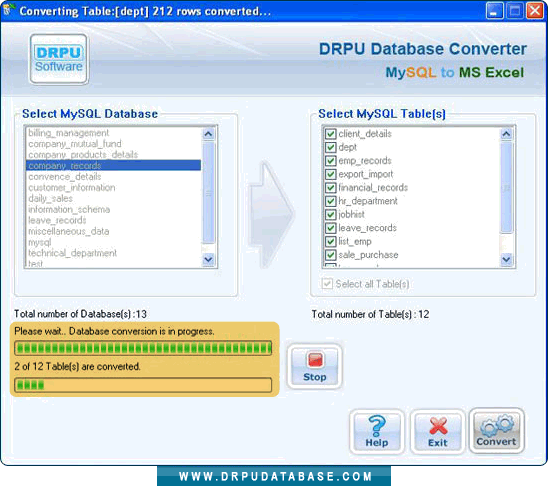The image size is (548, 486).
Task: Click the up arrow of the tables list scrollbar
Action: tap(506, 134)
